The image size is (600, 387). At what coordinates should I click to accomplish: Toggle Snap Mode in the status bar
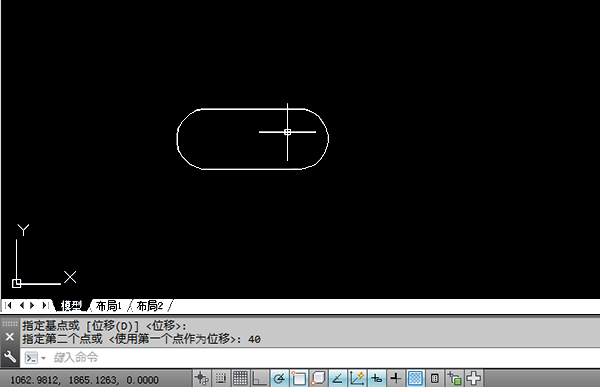click(x=220, y=379)
